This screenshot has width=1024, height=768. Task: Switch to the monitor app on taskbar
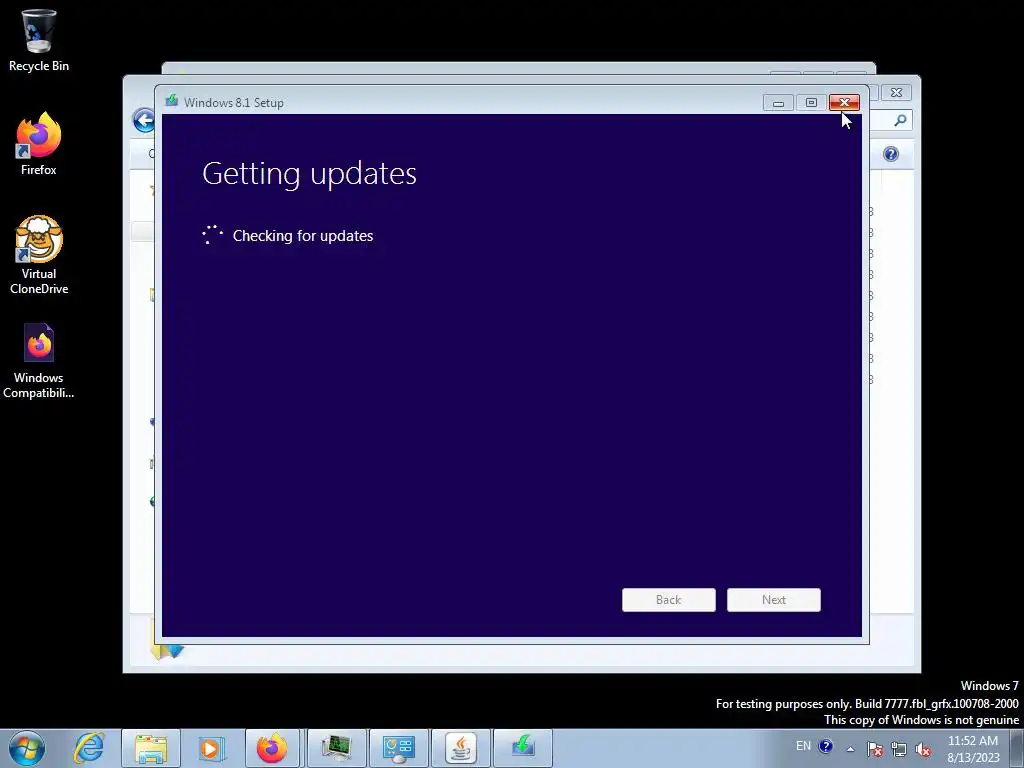click(x=337, y=748)
